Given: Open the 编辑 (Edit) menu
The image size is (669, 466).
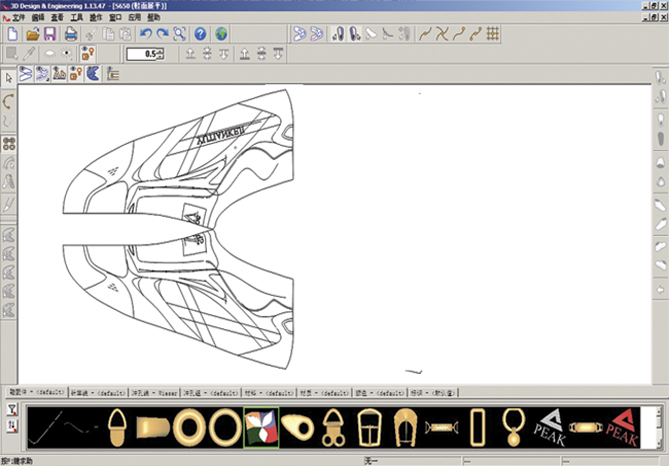Looking at the screenshot, I should [38, 17].
